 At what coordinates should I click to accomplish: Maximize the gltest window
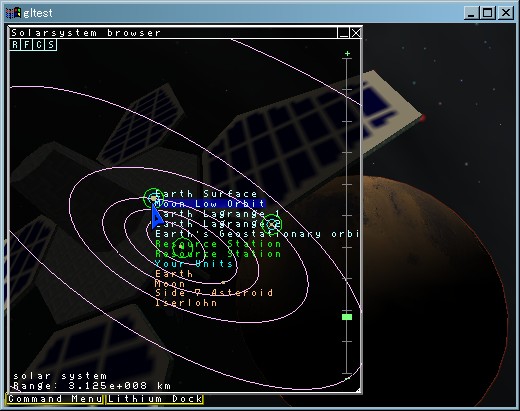tap(488, 13)
